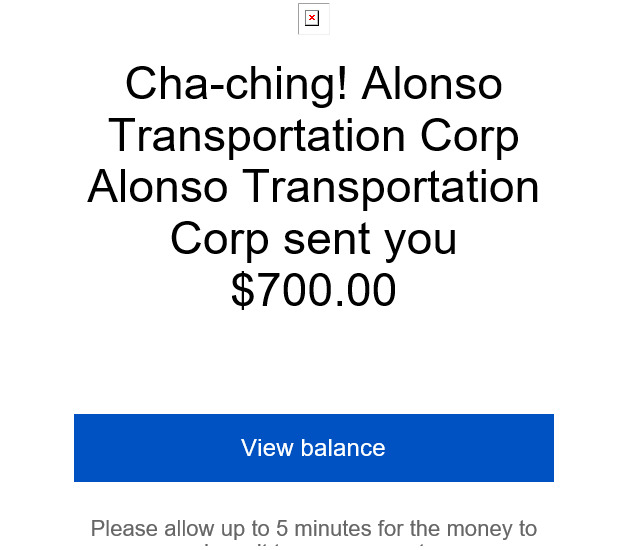The image size is (629, 550).
Task: Click the broken image placeholder icon
Action: [314, 19]
